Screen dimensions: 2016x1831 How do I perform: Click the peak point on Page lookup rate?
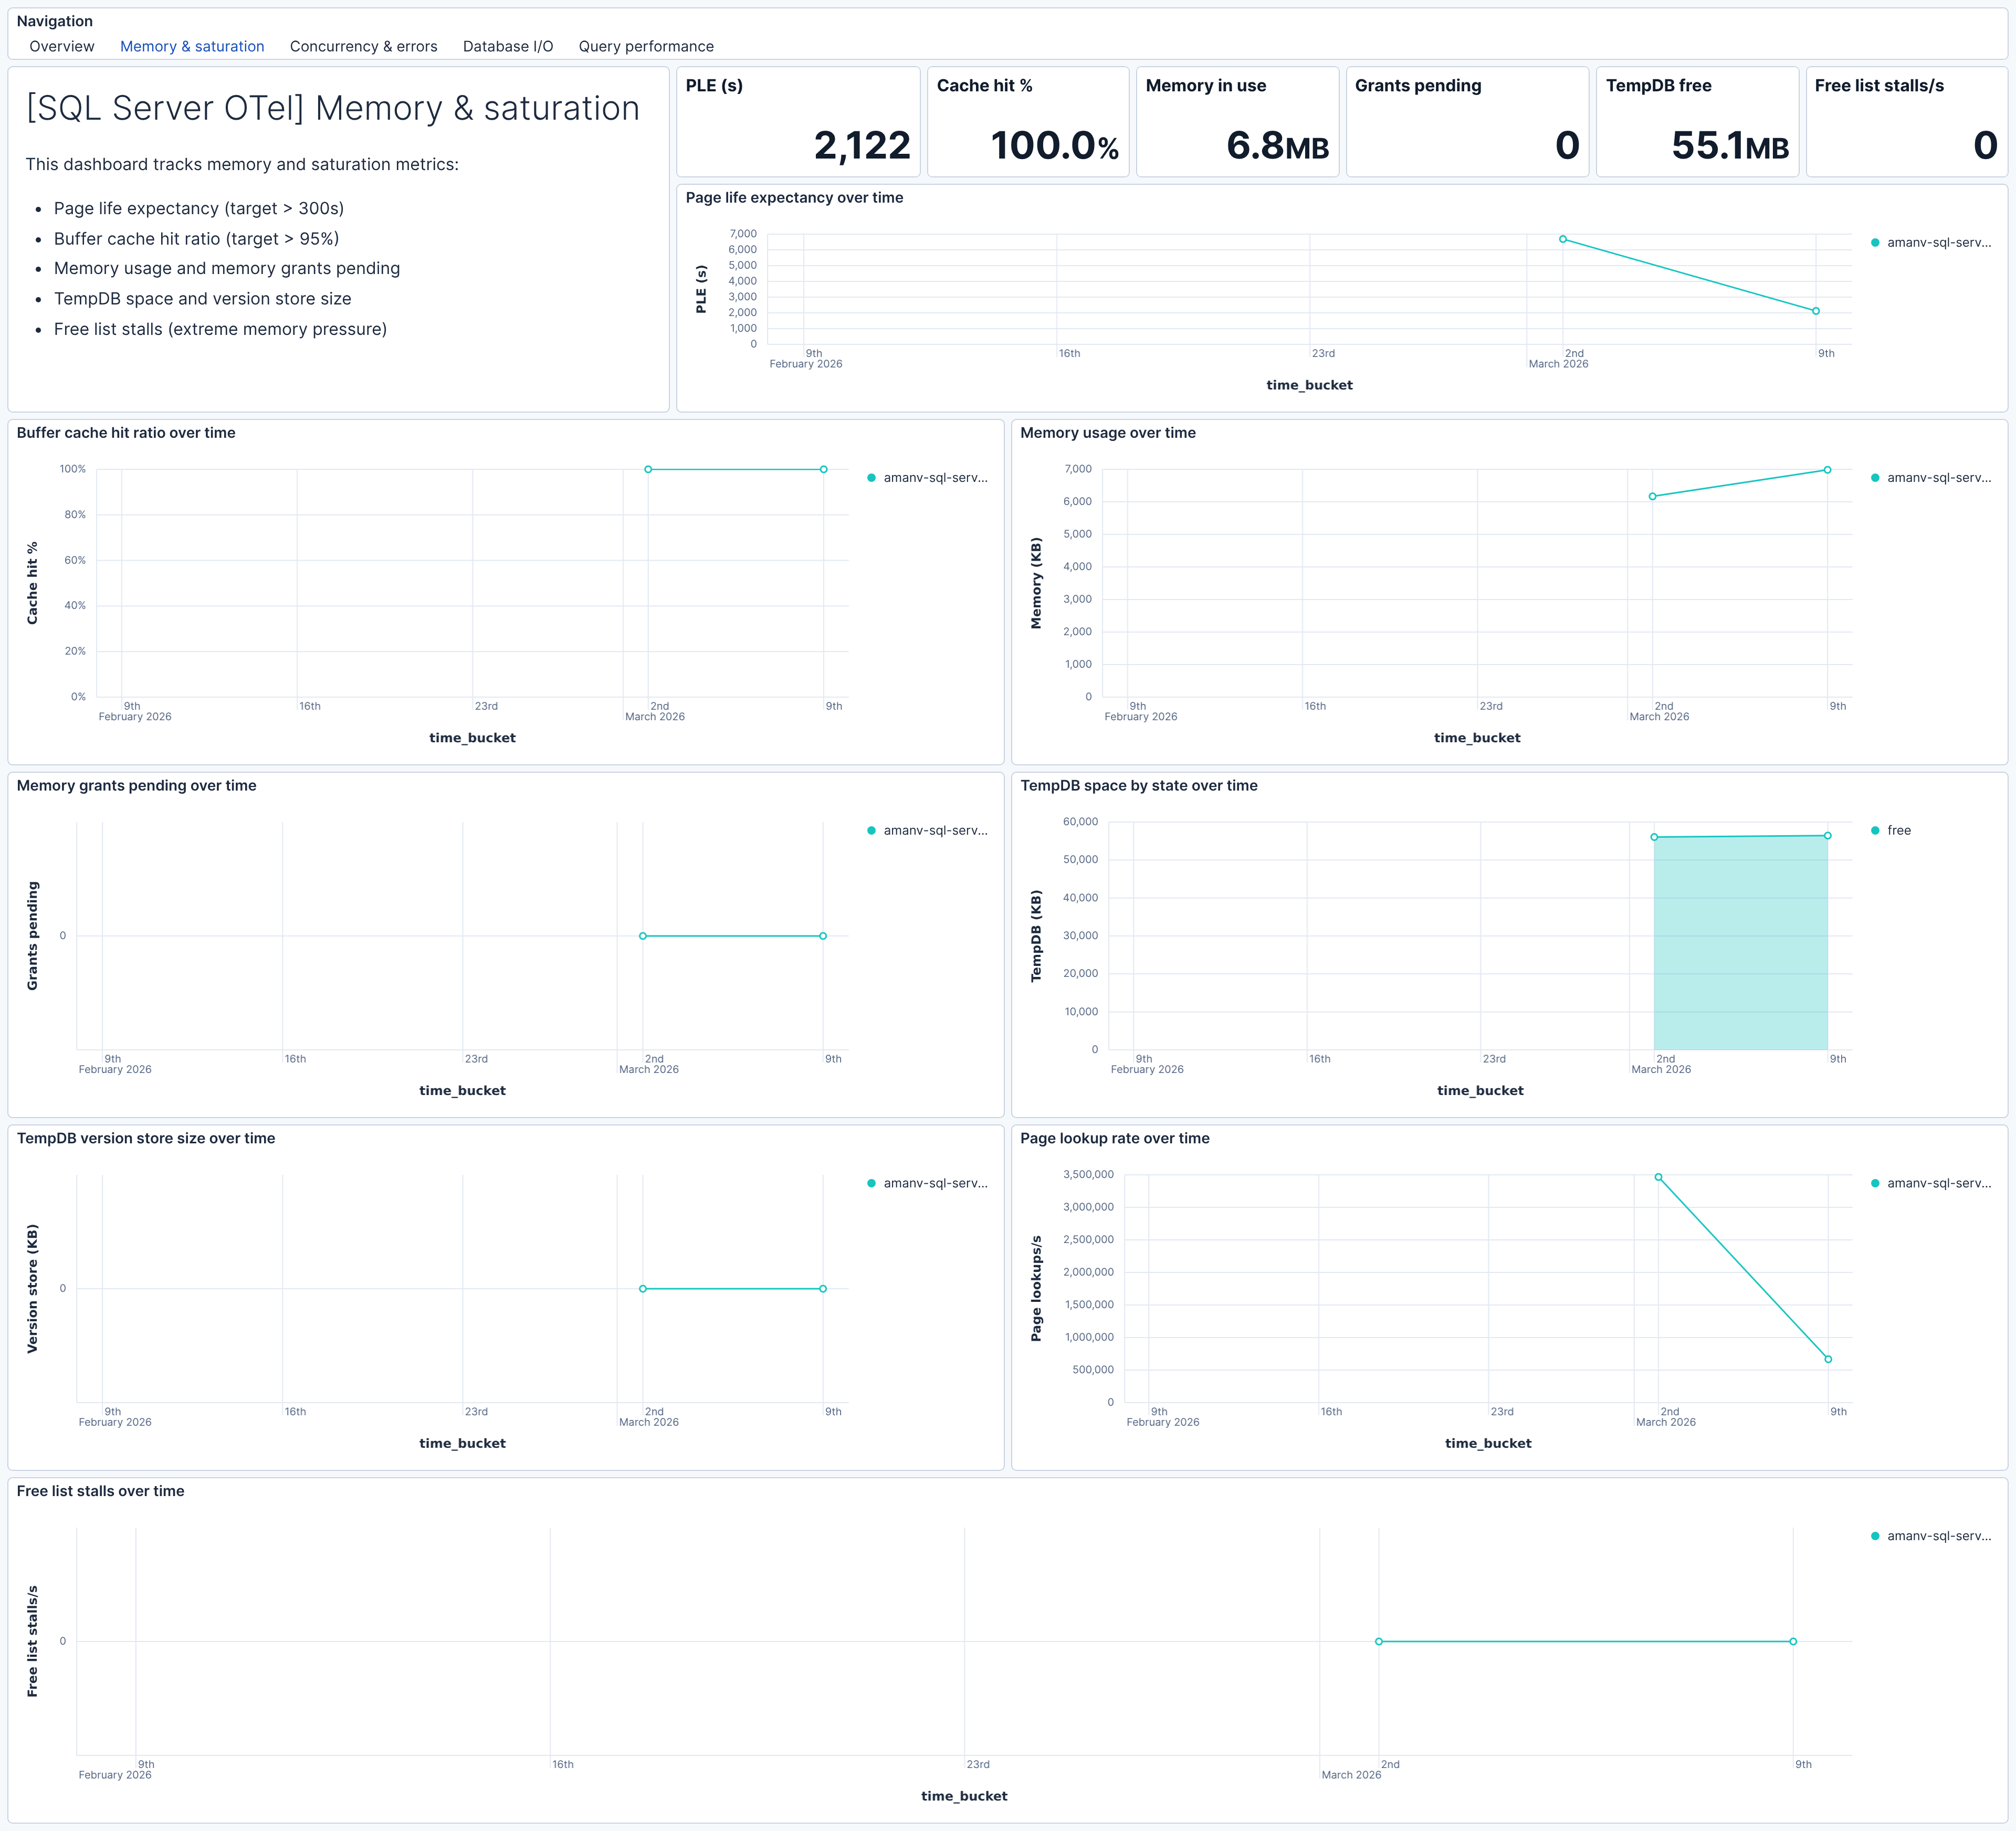[1658, 1178]
